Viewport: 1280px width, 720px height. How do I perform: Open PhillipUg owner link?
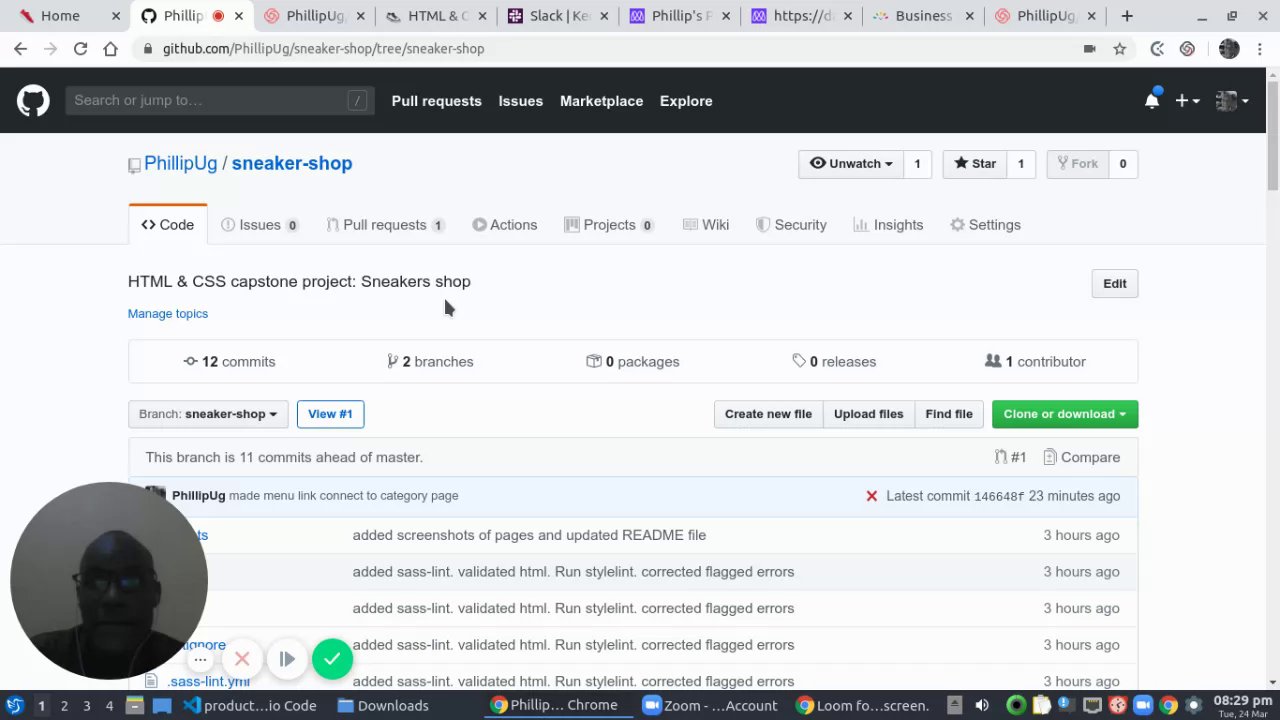180,164
